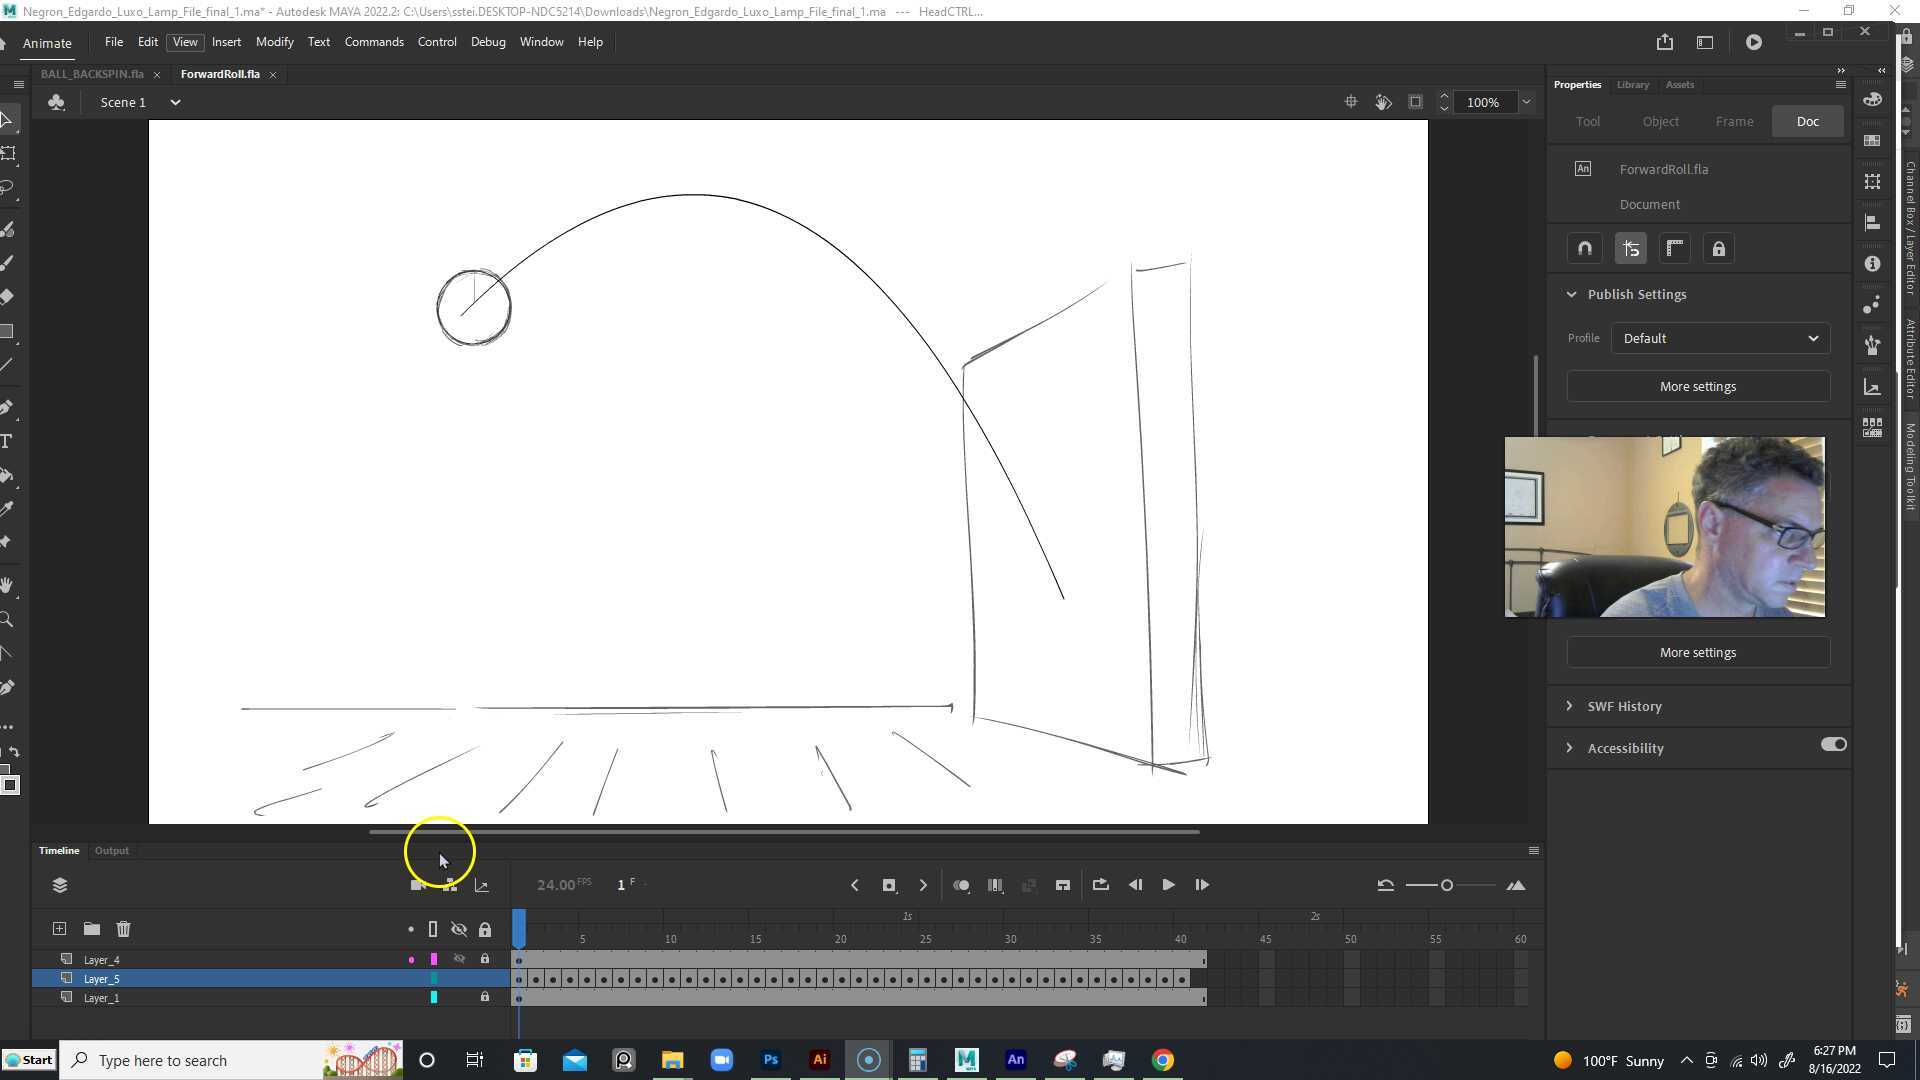Viewport: 1920px width, 1080px height.
Task: Open the Scene 1 dropdown
Action: coord(175,102)
